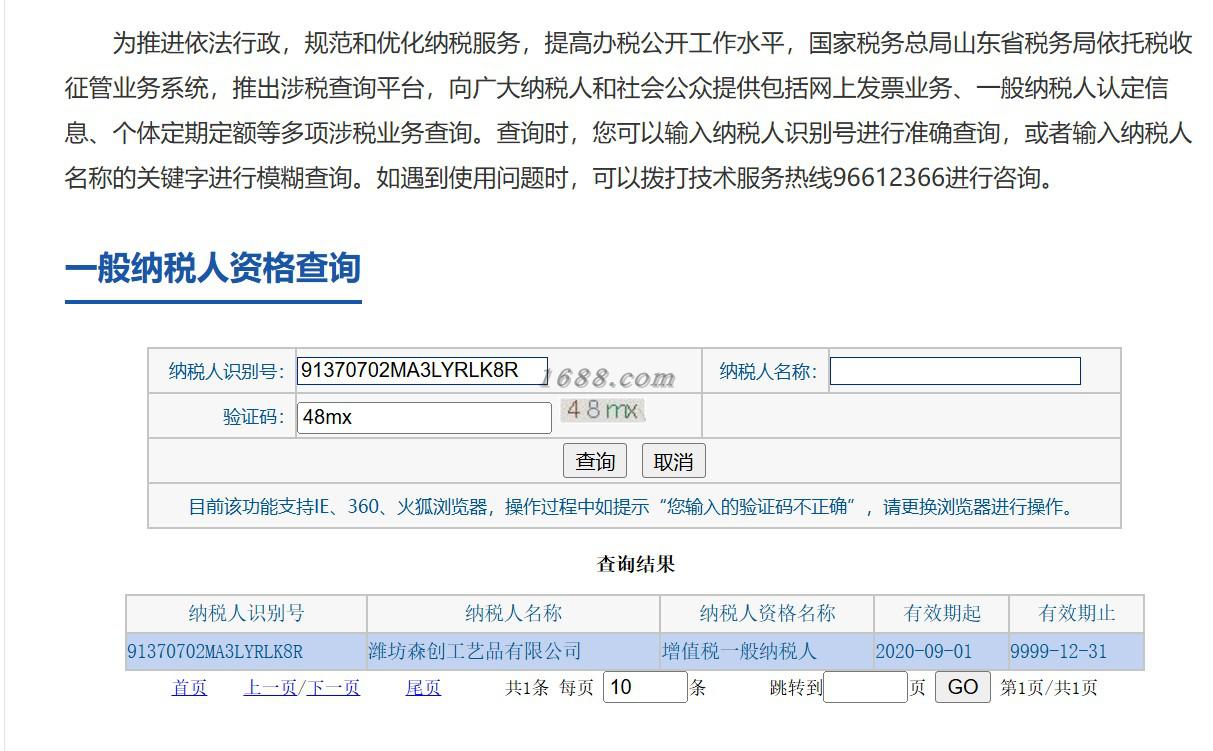Click the 跳转到 page number field
Viewport: 1213px width, 751px height.
tap(865, 687)
